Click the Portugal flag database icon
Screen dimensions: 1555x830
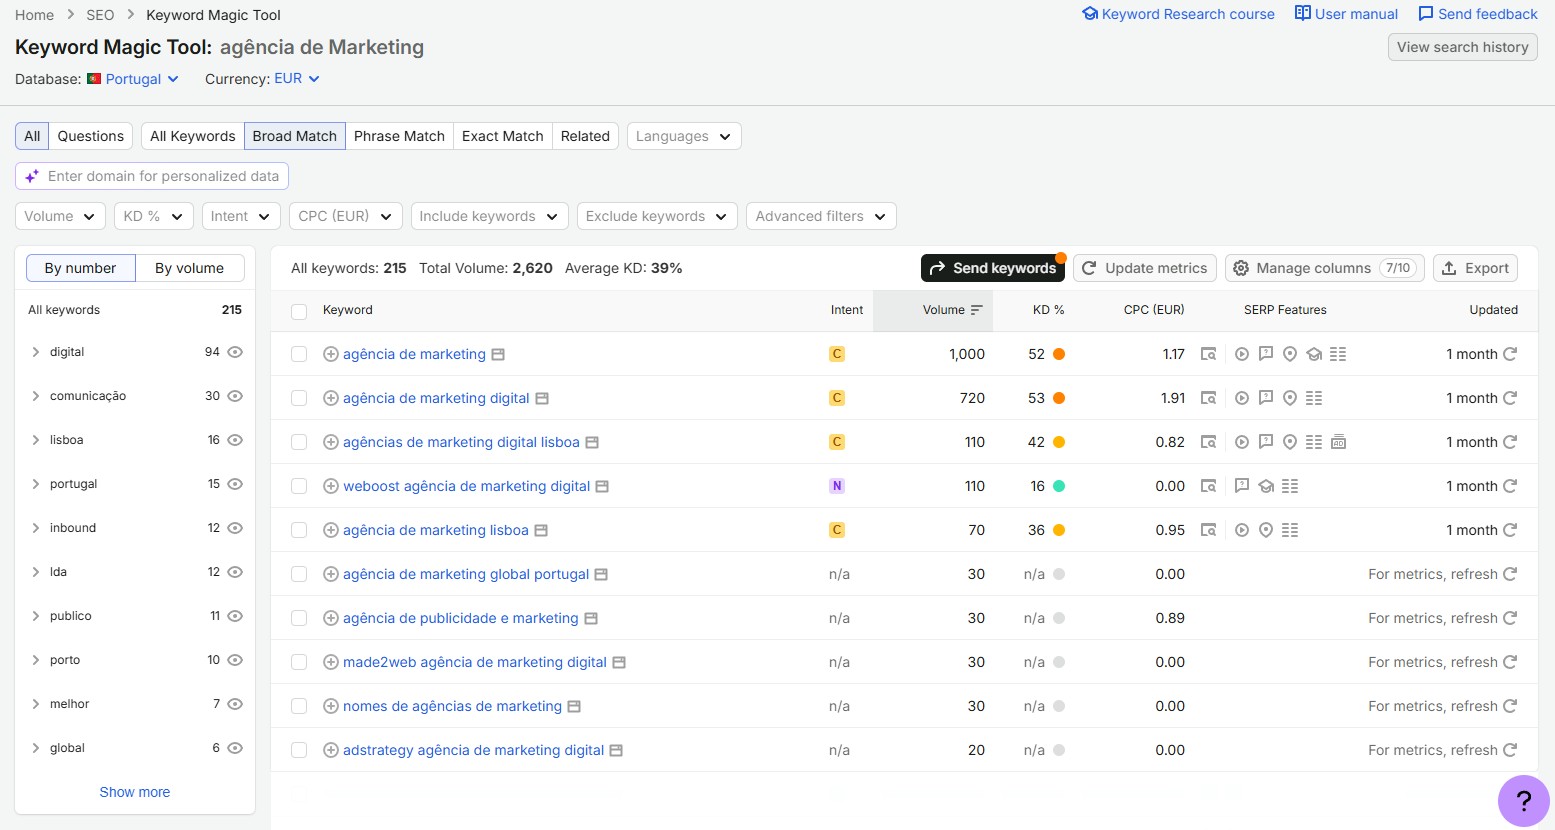click(94, 79)
